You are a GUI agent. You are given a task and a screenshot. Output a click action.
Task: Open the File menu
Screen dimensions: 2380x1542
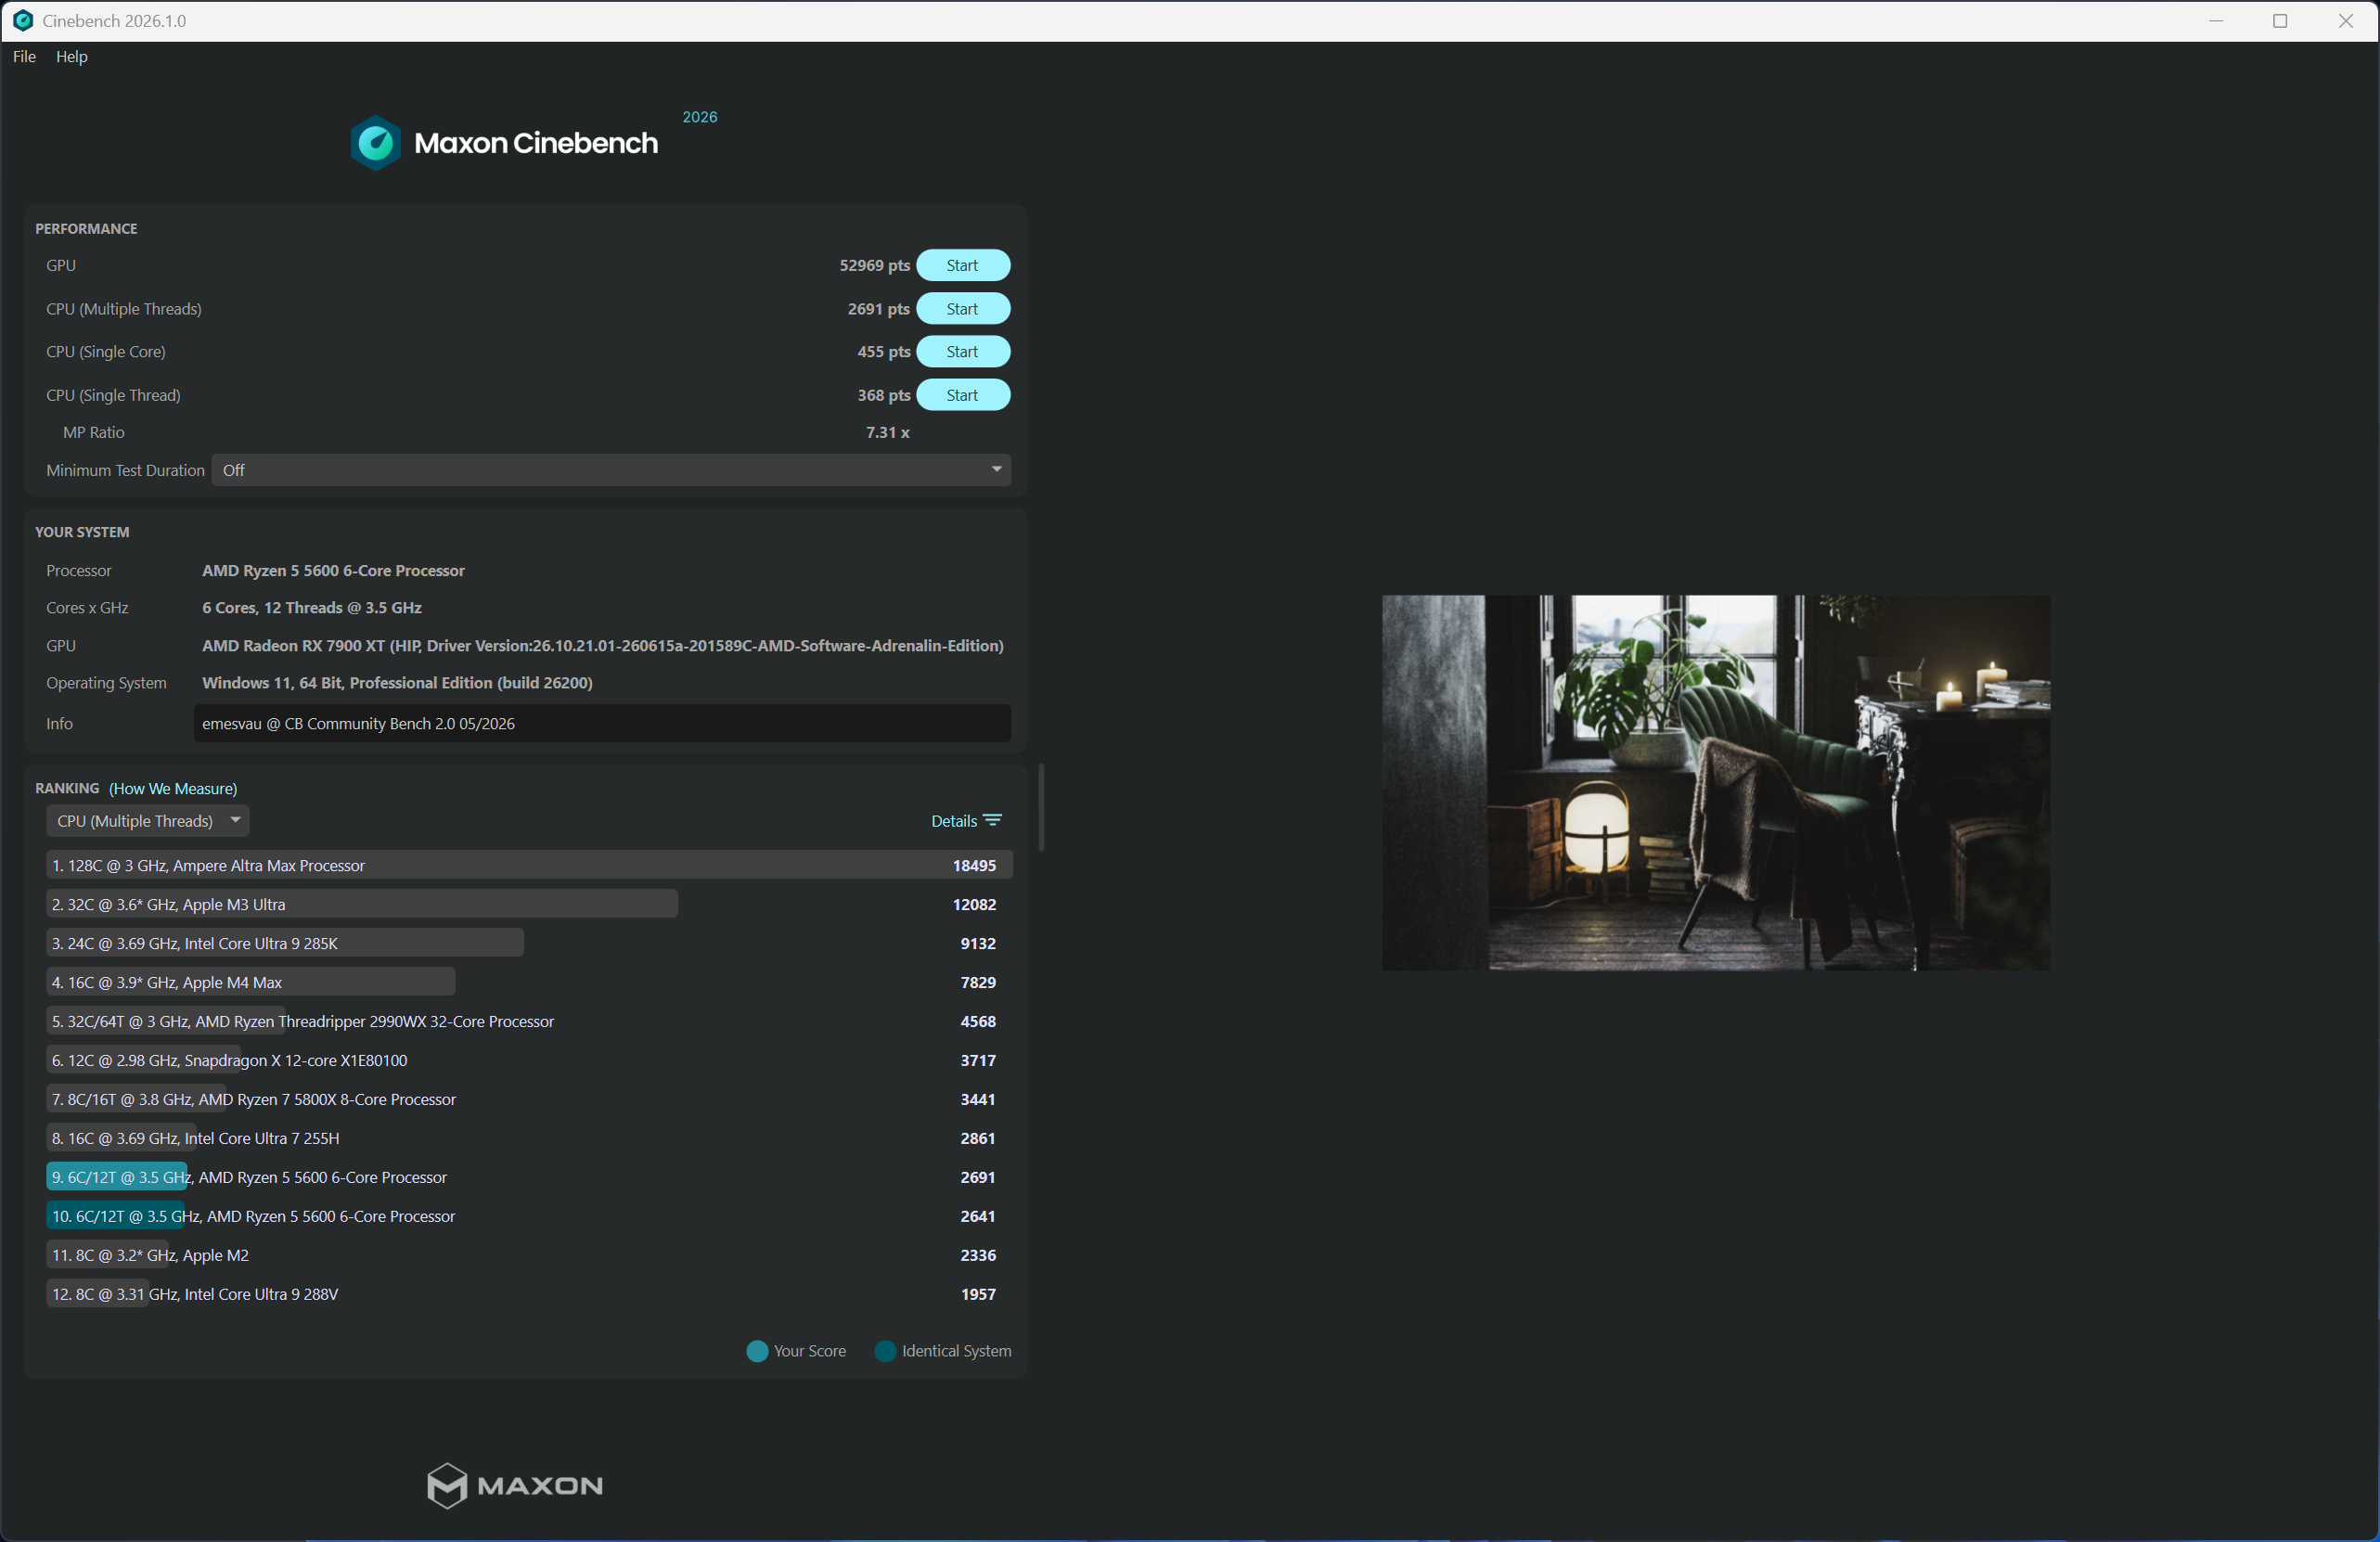point(24,57)
